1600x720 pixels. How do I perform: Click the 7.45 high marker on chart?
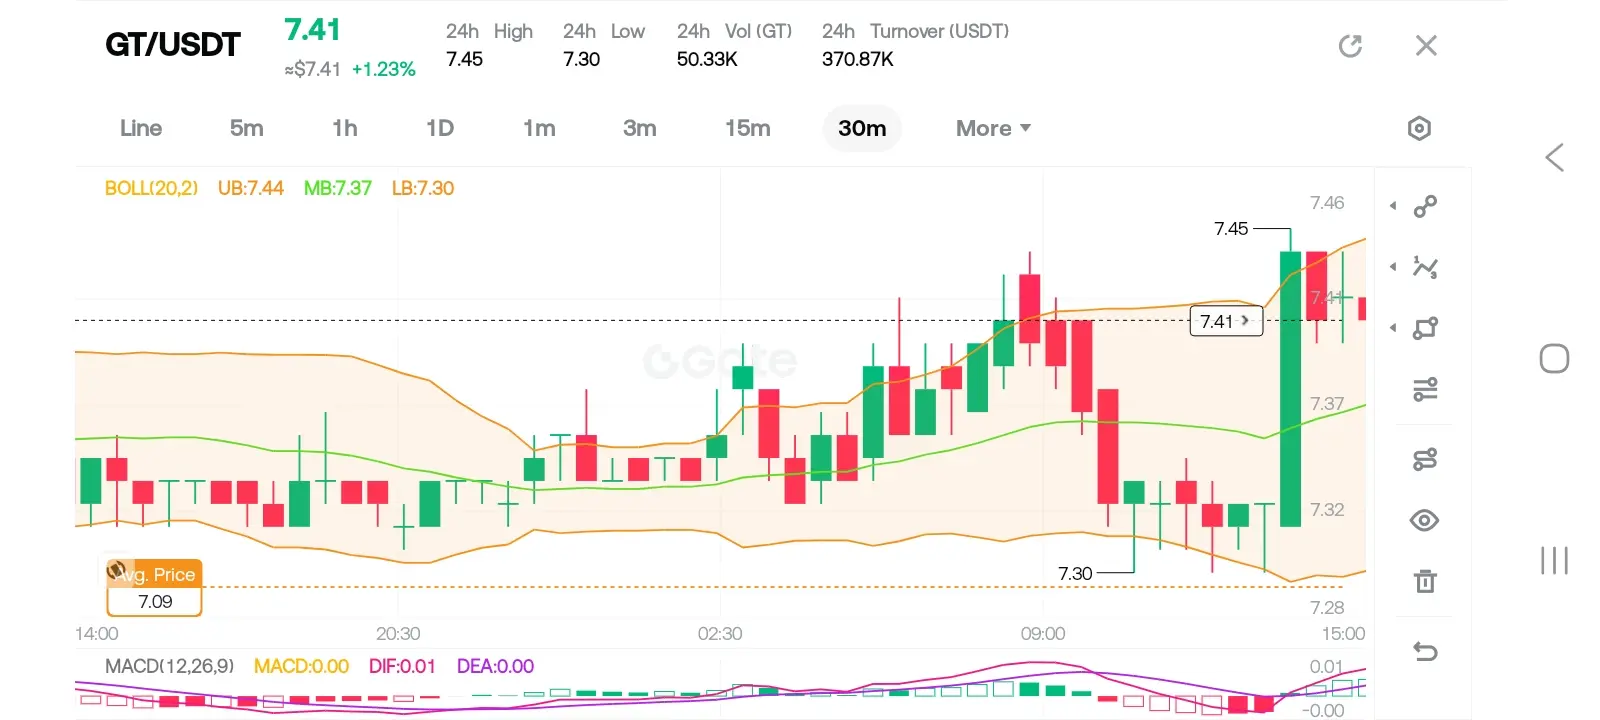[1231, 229]
